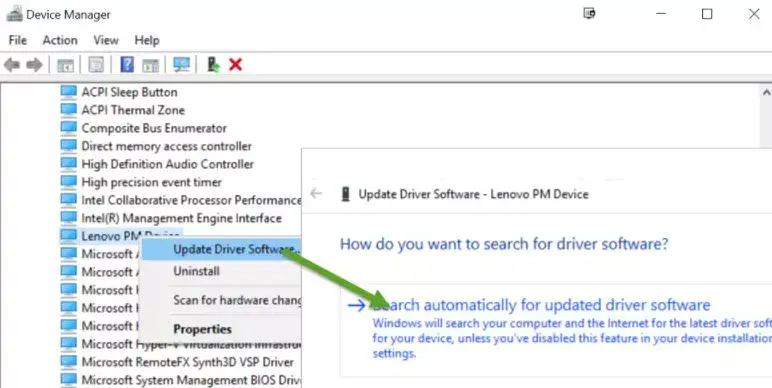
Task: Open the Properties toolbar icon
Action: pos(96,65)
